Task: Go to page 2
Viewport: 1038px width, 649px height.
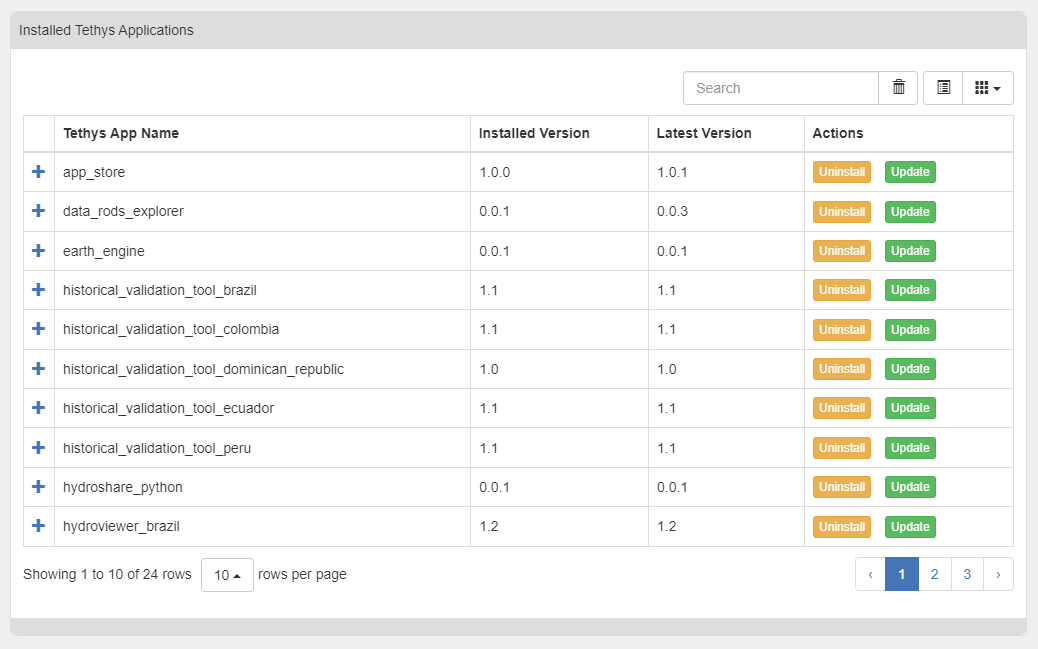Action: (934, 574)
